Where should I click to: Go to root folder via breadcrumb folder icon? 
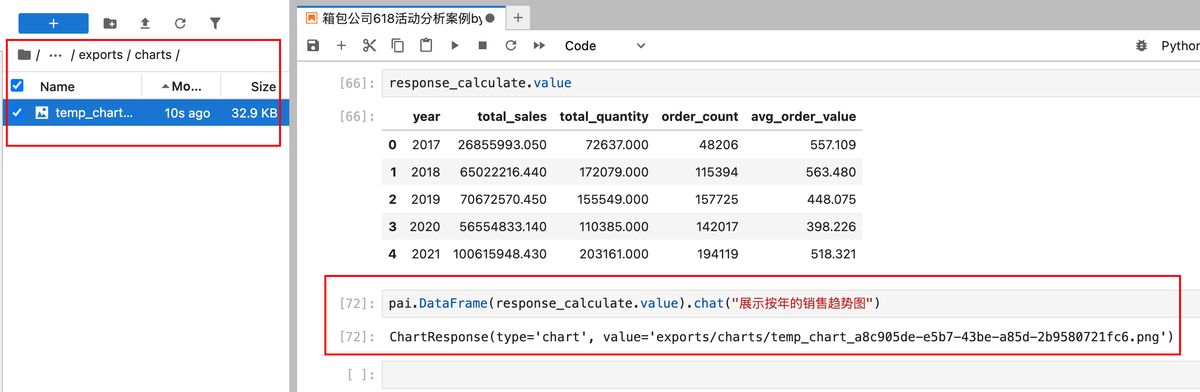pyautogui.click(x=24, y=54)
